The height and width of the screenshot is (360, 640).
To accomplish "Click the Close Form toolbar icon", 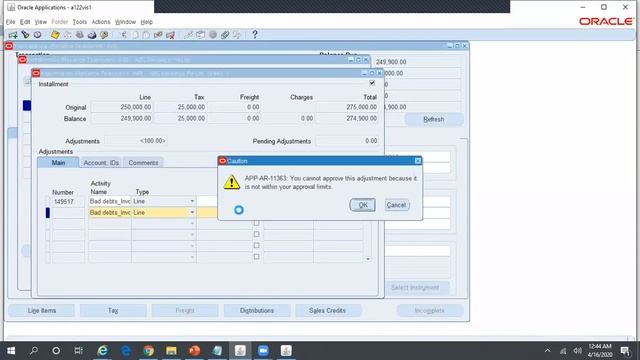I will [x=104, y=35].
